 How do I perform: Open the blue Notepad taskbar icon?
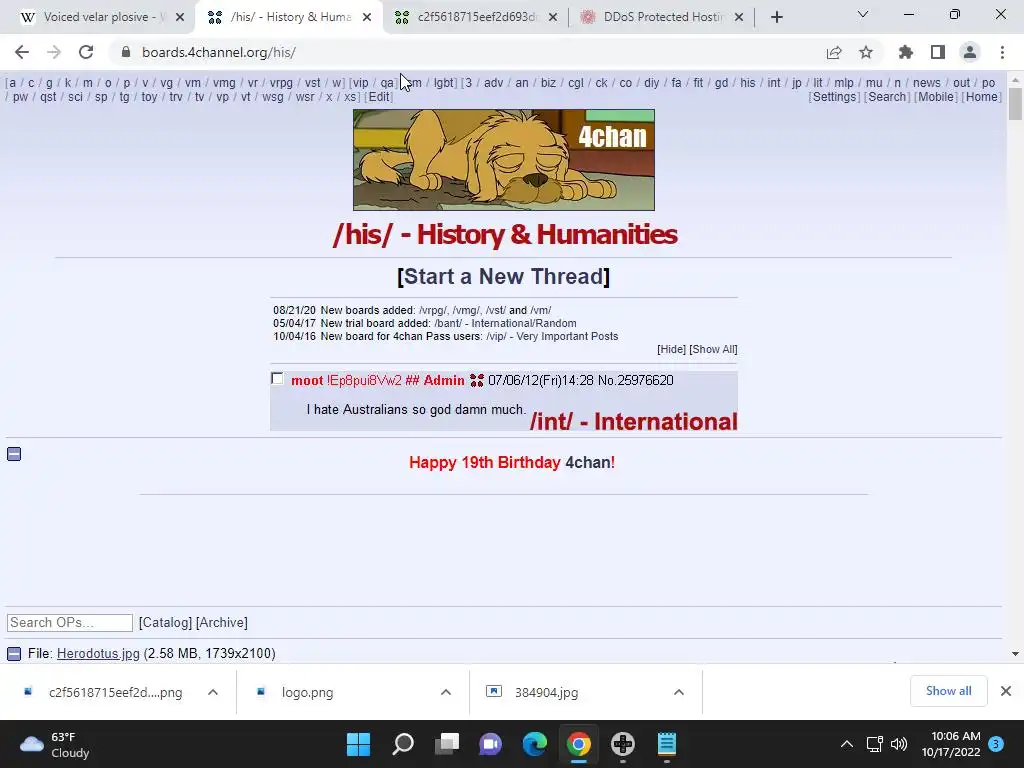coord(667,744)
